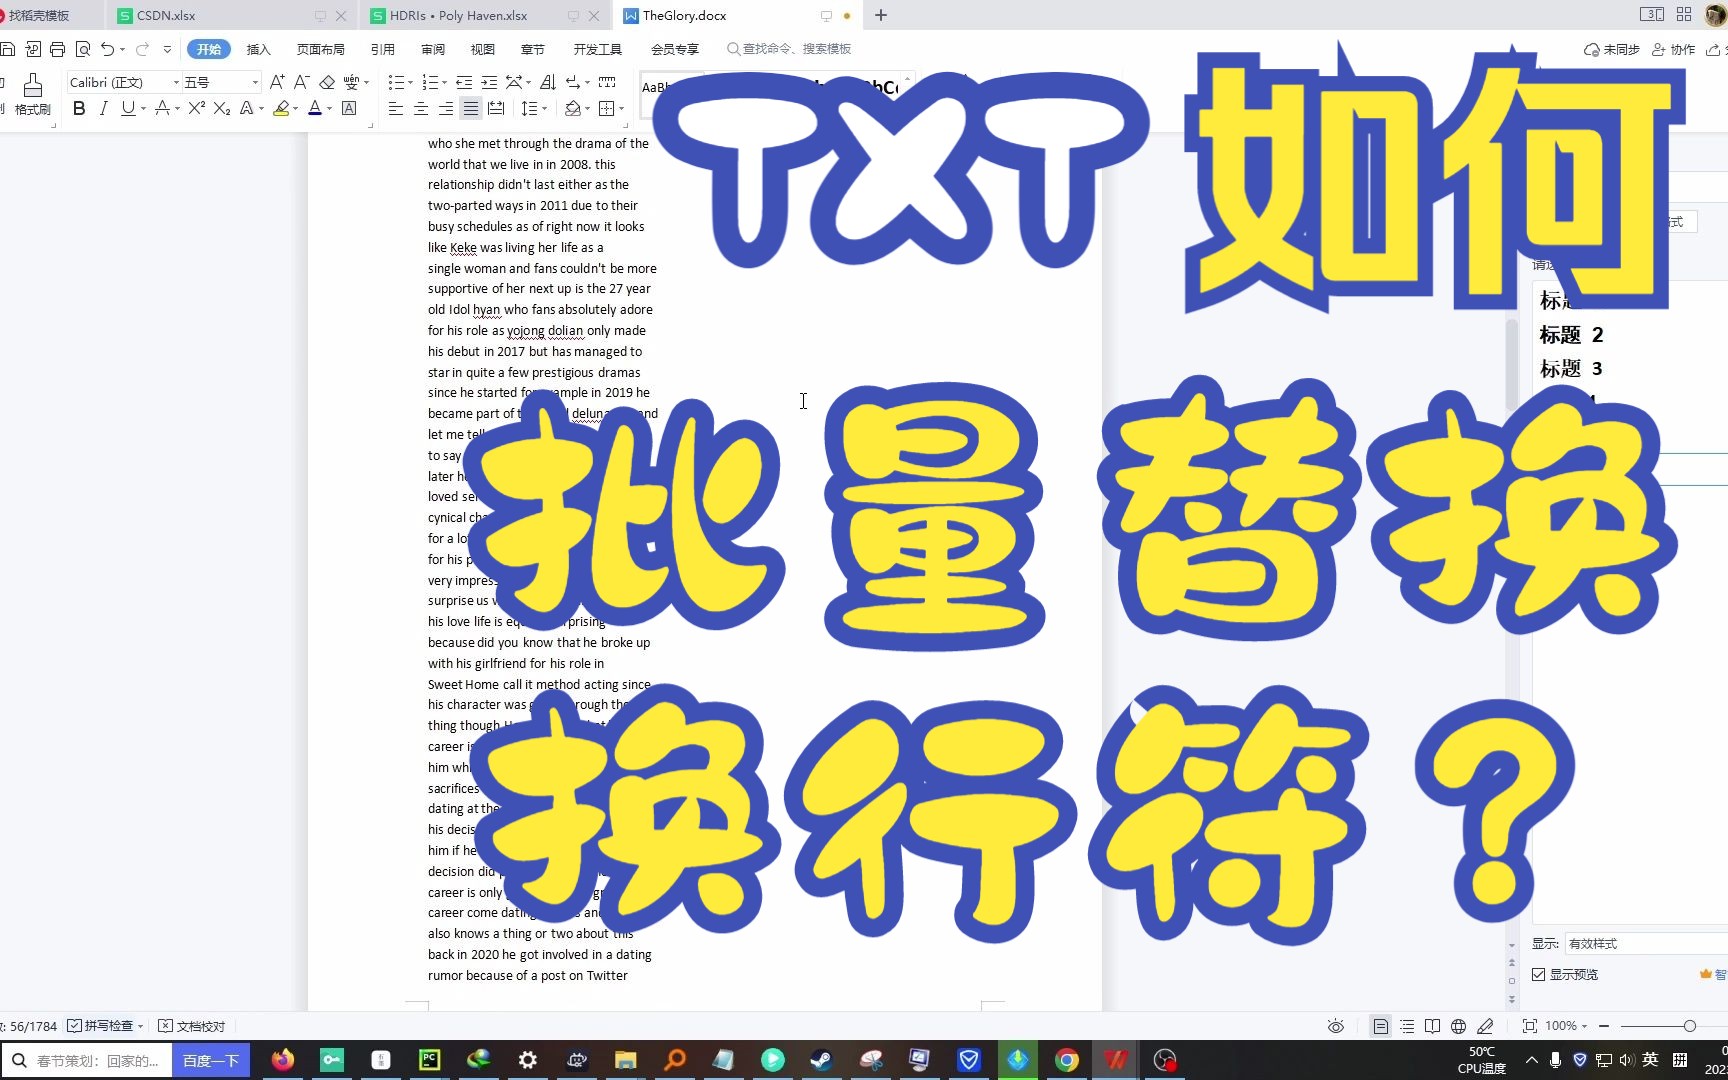Align text right
1728x1080 pixels.
click(x=446, y=108)
